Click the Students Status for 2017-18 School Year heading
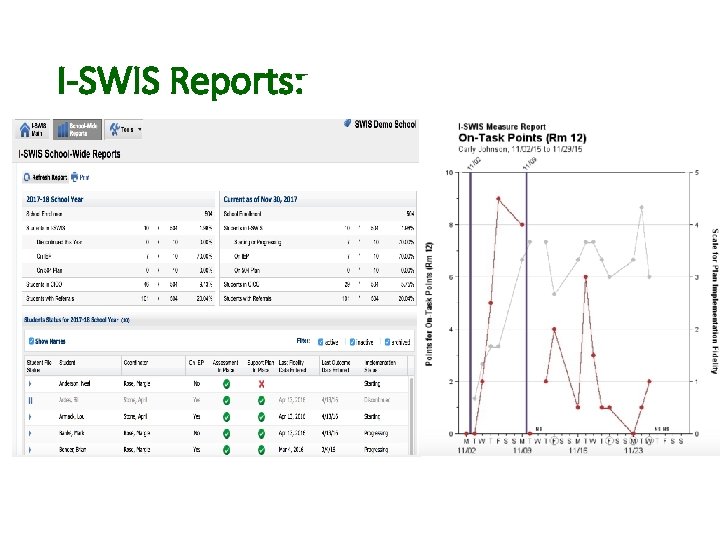The width and height of the screenshot is (720, 540). point(77,320)
